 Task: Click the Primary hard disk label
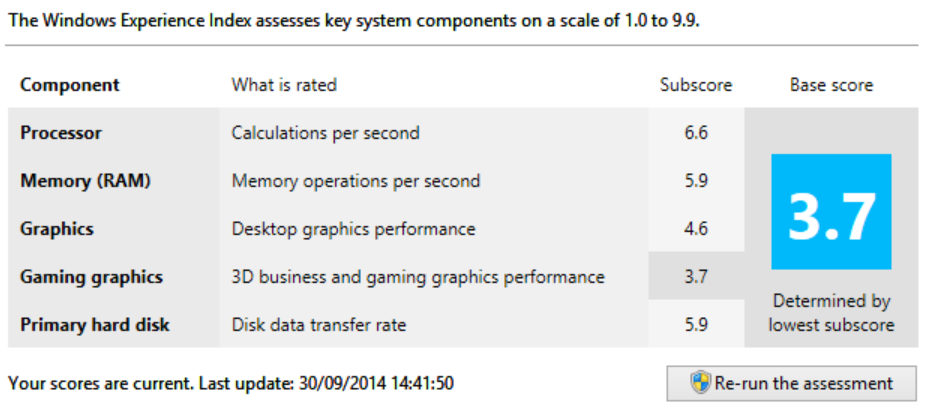(x=95, y=325)
